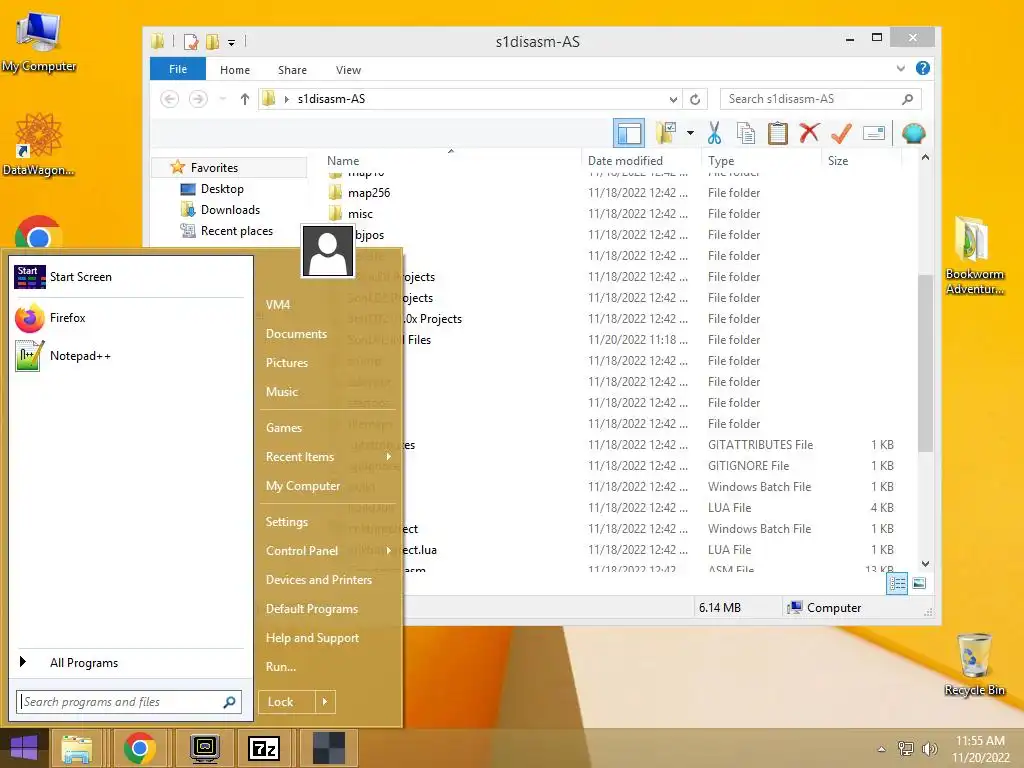The image size is (1024, 768).
Task: Open Downloads in Favorites
Action: coord(230,210)
